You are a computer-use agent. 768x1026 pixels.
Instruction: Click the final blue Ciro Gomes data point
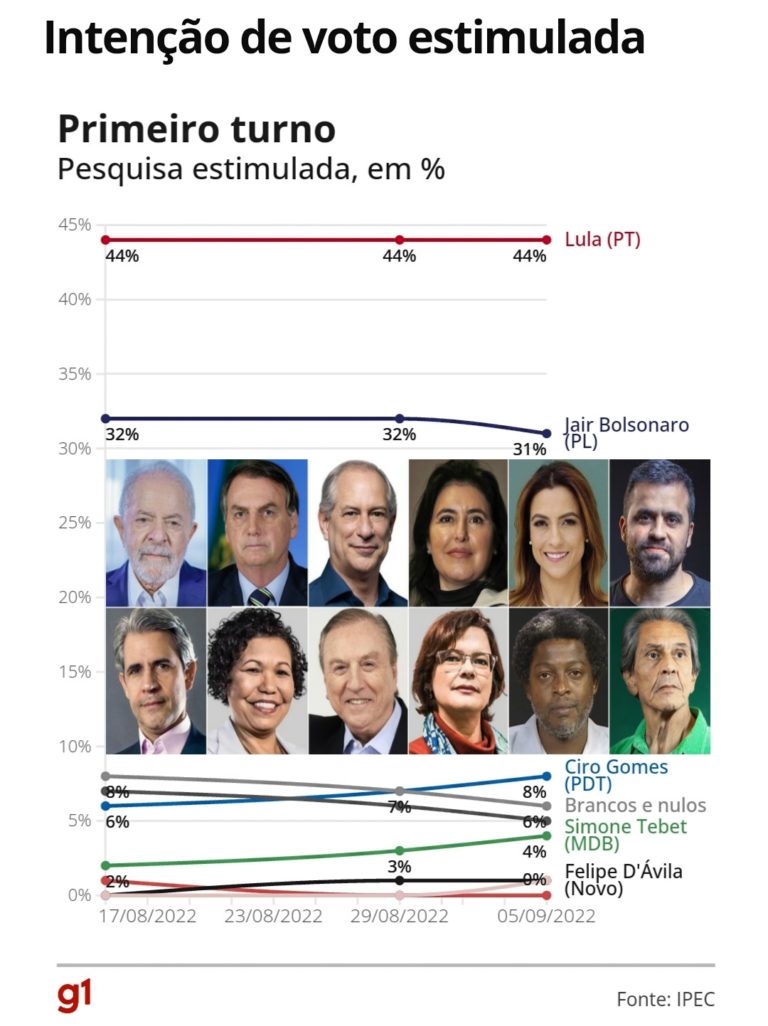pos(547,775)
